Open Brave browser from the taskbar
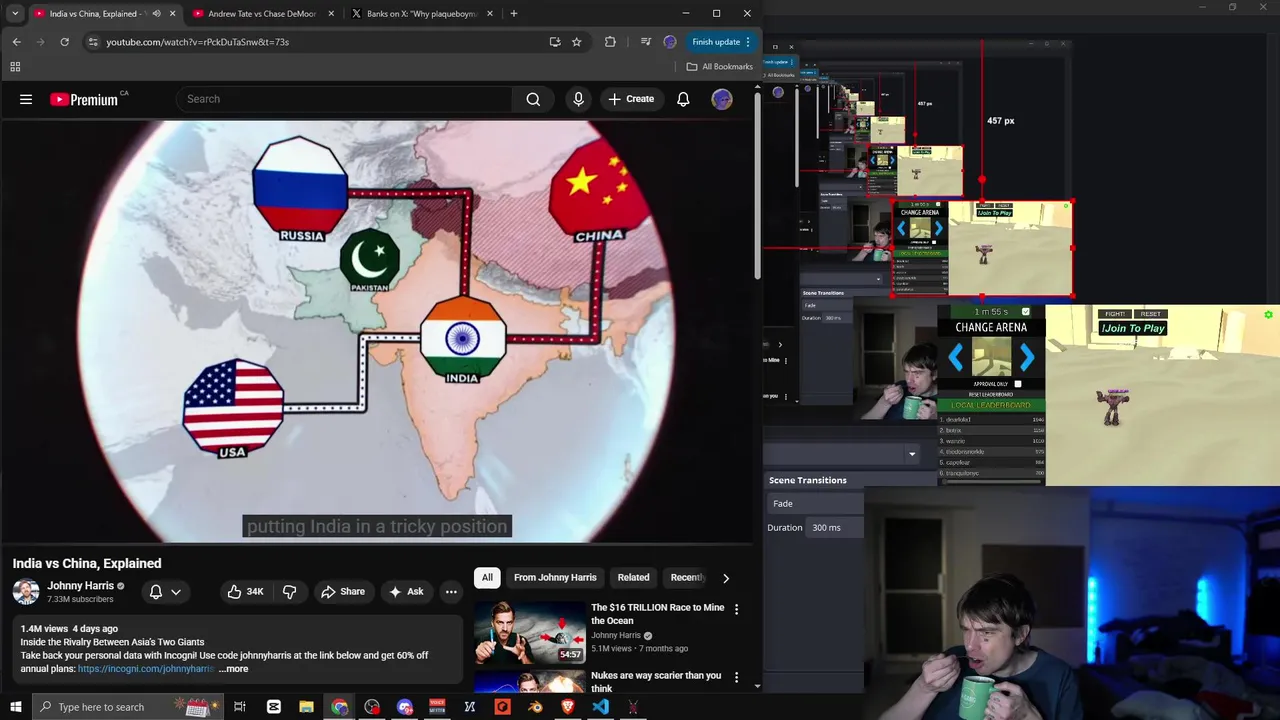 pos(567,707)
